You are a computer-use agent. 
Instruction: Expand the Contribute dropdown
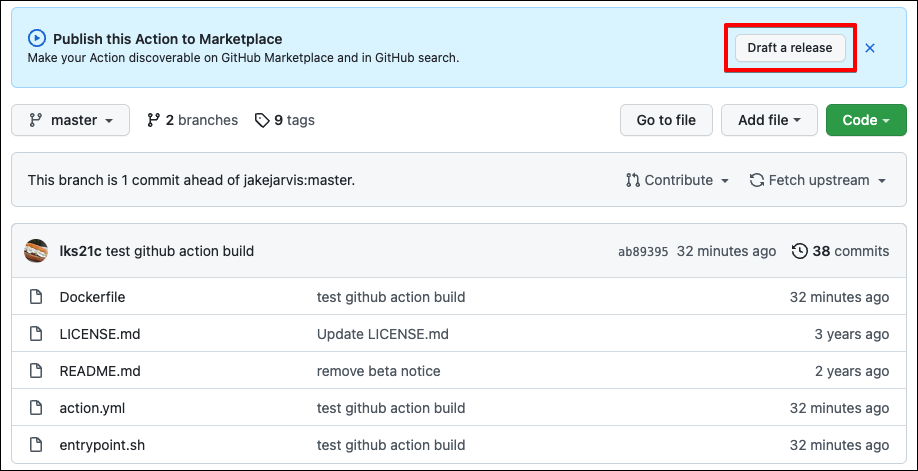[677, 180]
